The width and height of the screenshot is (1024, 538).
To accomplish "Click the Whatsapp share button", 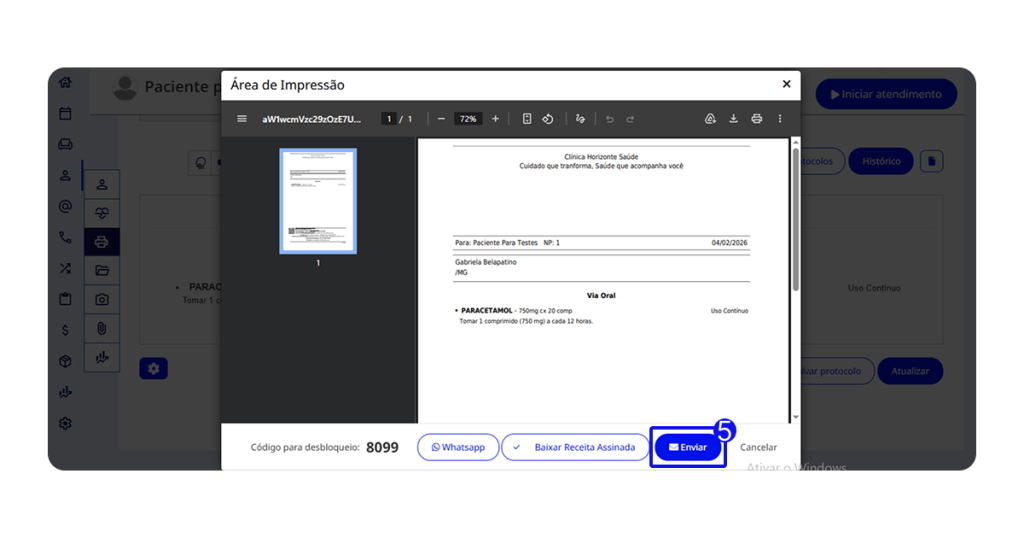I will [458, 447].
